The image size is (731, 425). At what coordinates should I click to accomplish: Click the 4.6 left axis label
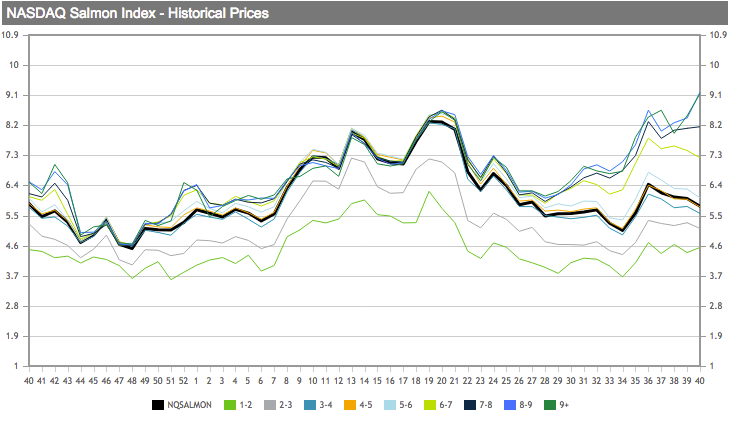[12, 246]
